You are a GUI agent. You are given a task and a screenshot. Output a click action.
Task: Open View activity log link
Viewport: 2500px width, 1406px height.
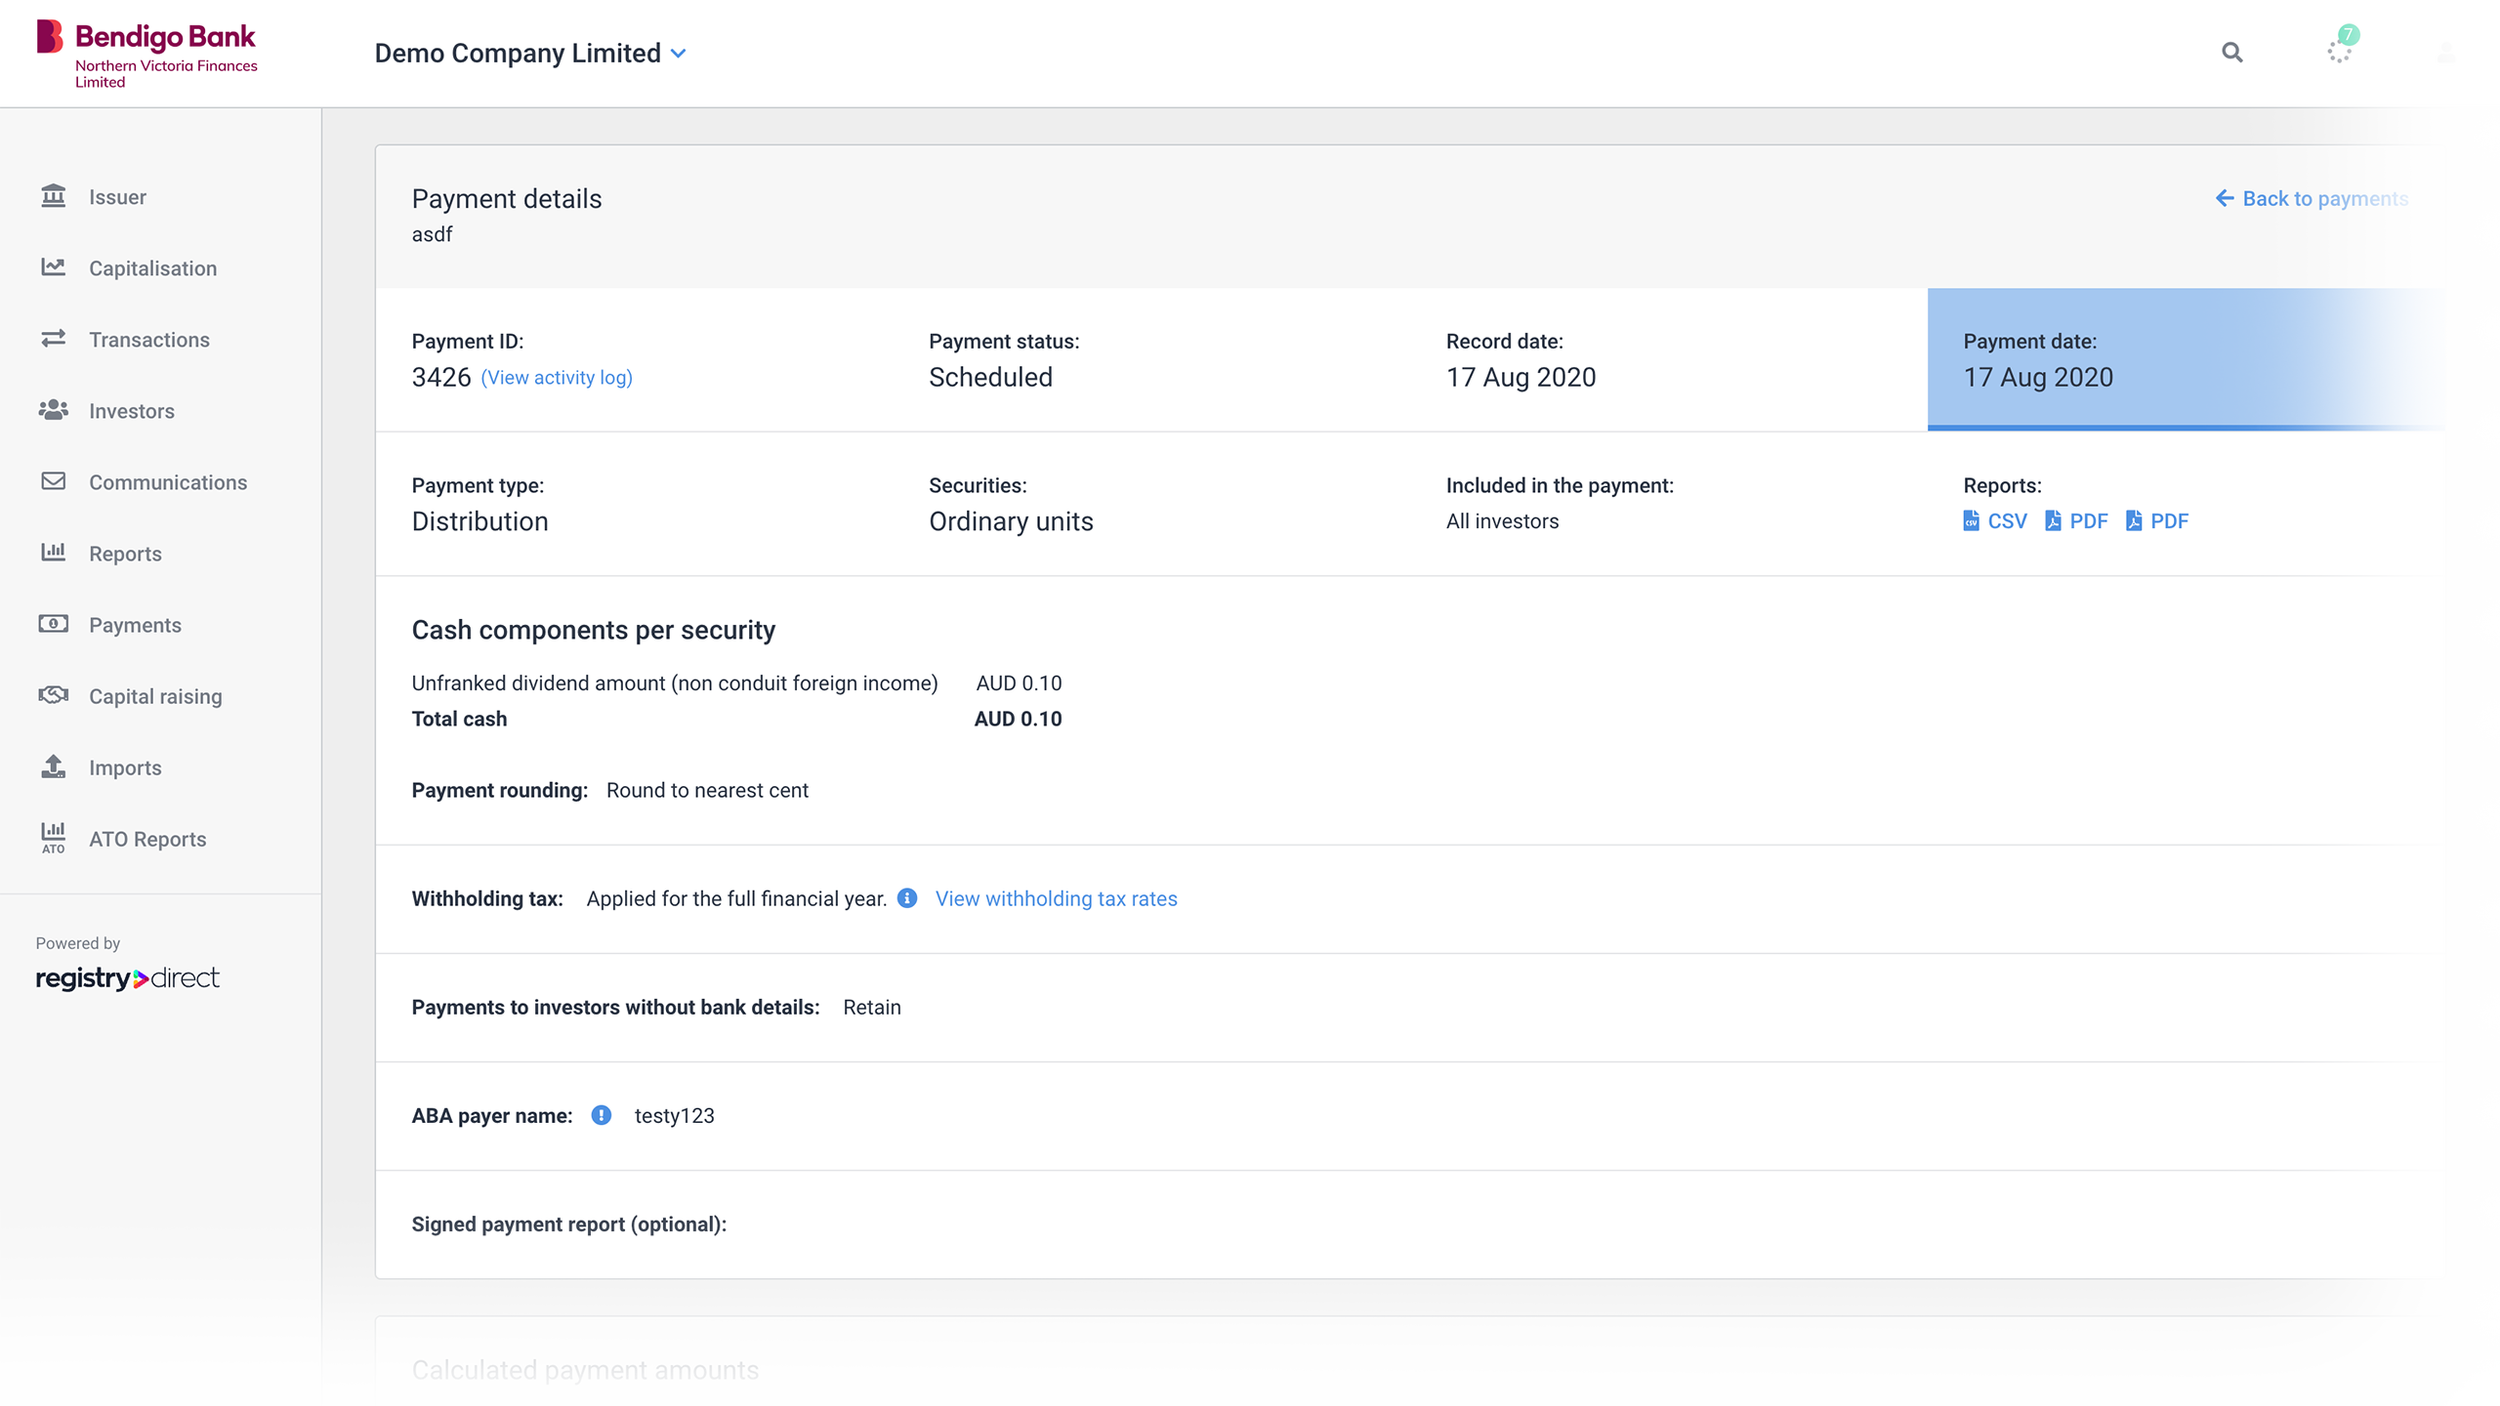556,377
